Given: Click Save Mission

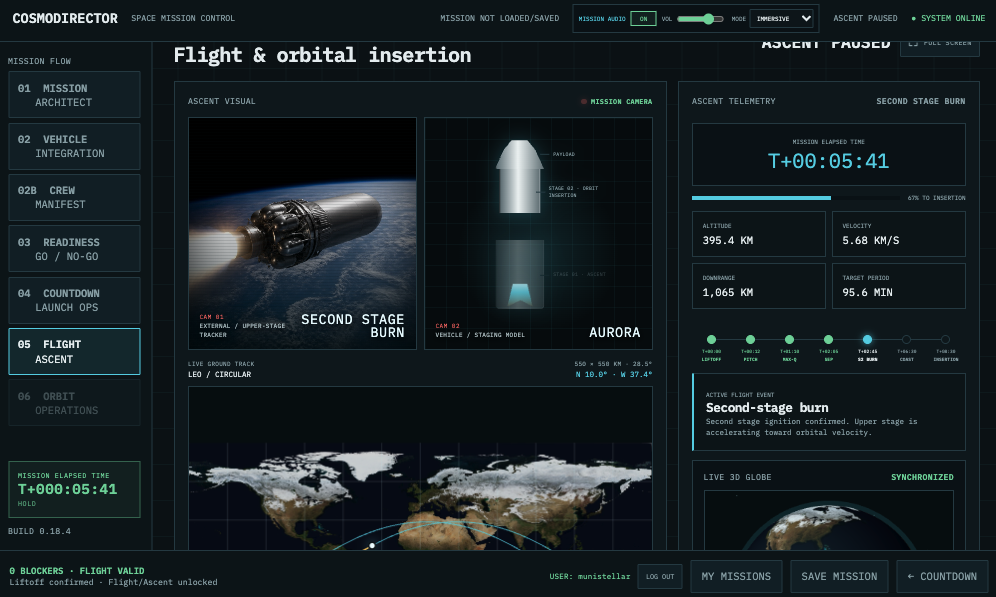Looking at the screenshot, I should click(x=839, y=577).
